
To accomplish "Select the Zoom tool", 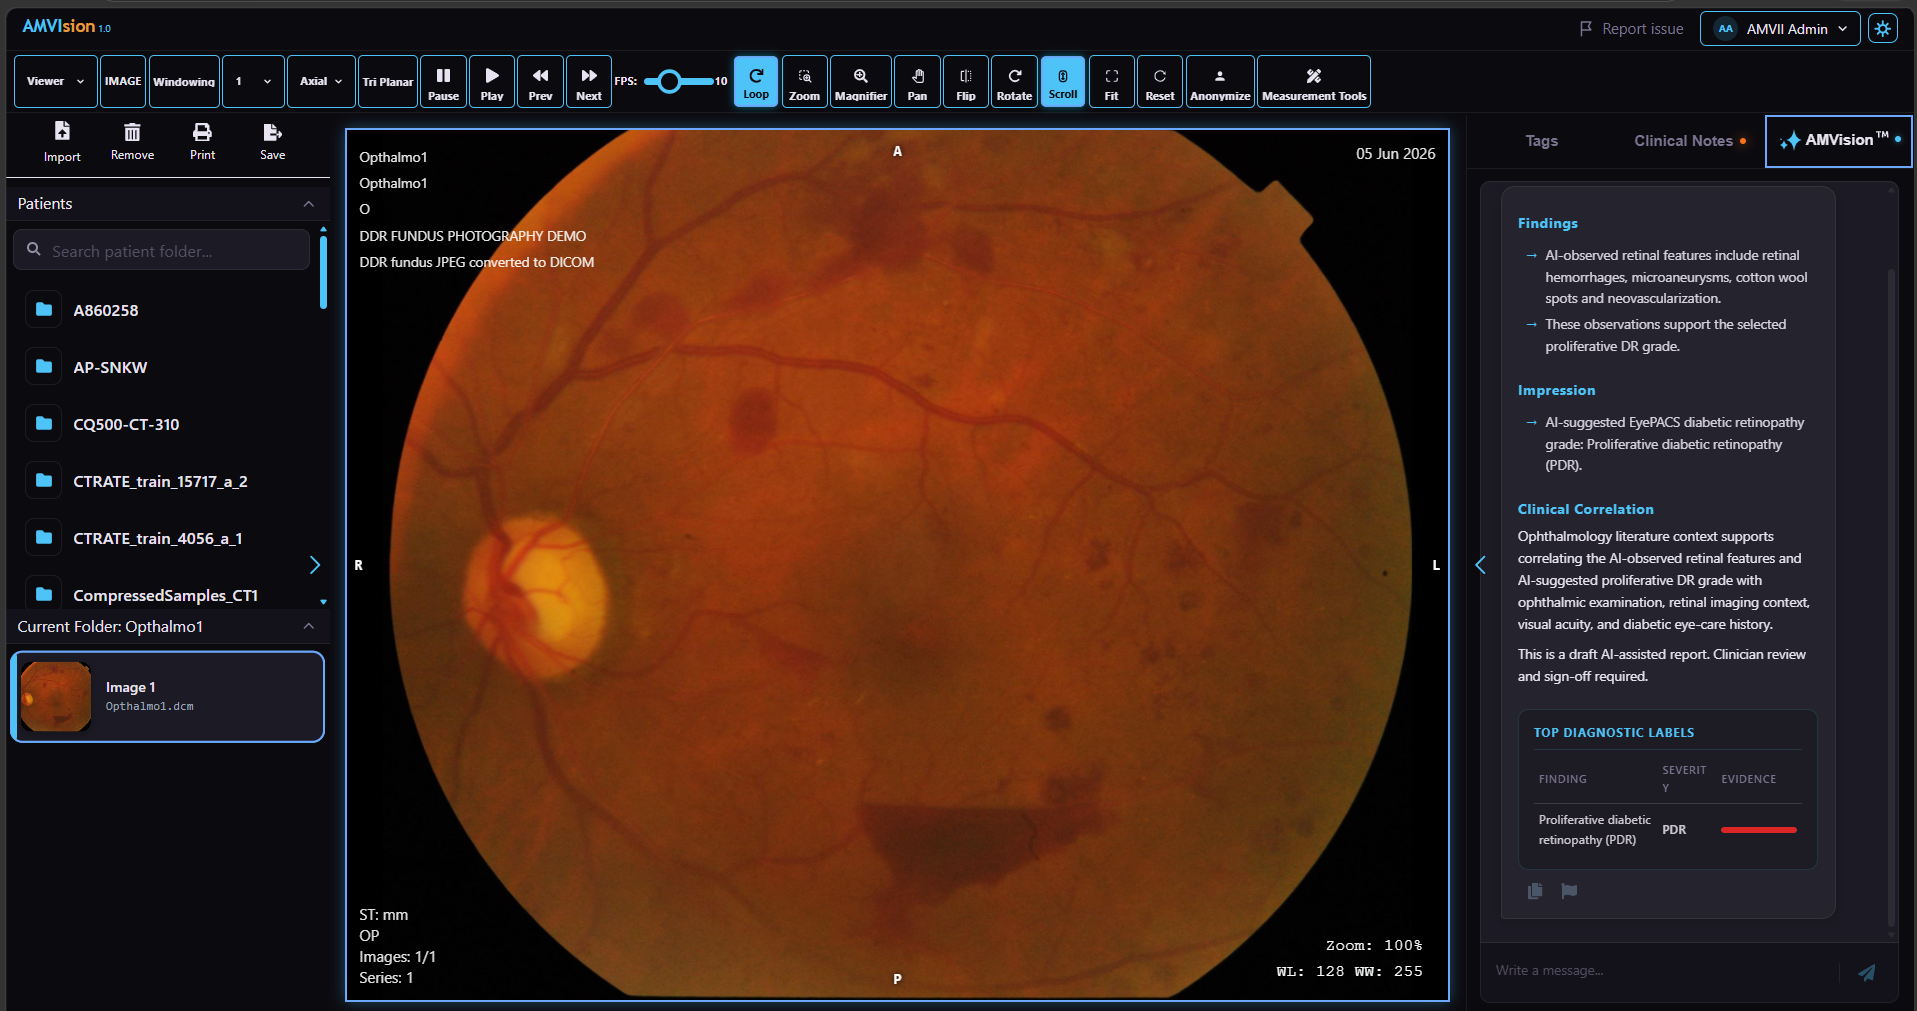I will tap(804, 82).
